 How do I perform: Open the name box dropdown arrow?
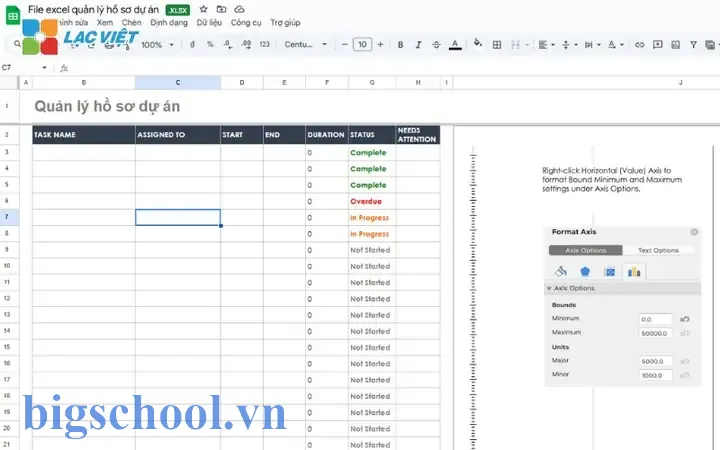coord(45,68)
